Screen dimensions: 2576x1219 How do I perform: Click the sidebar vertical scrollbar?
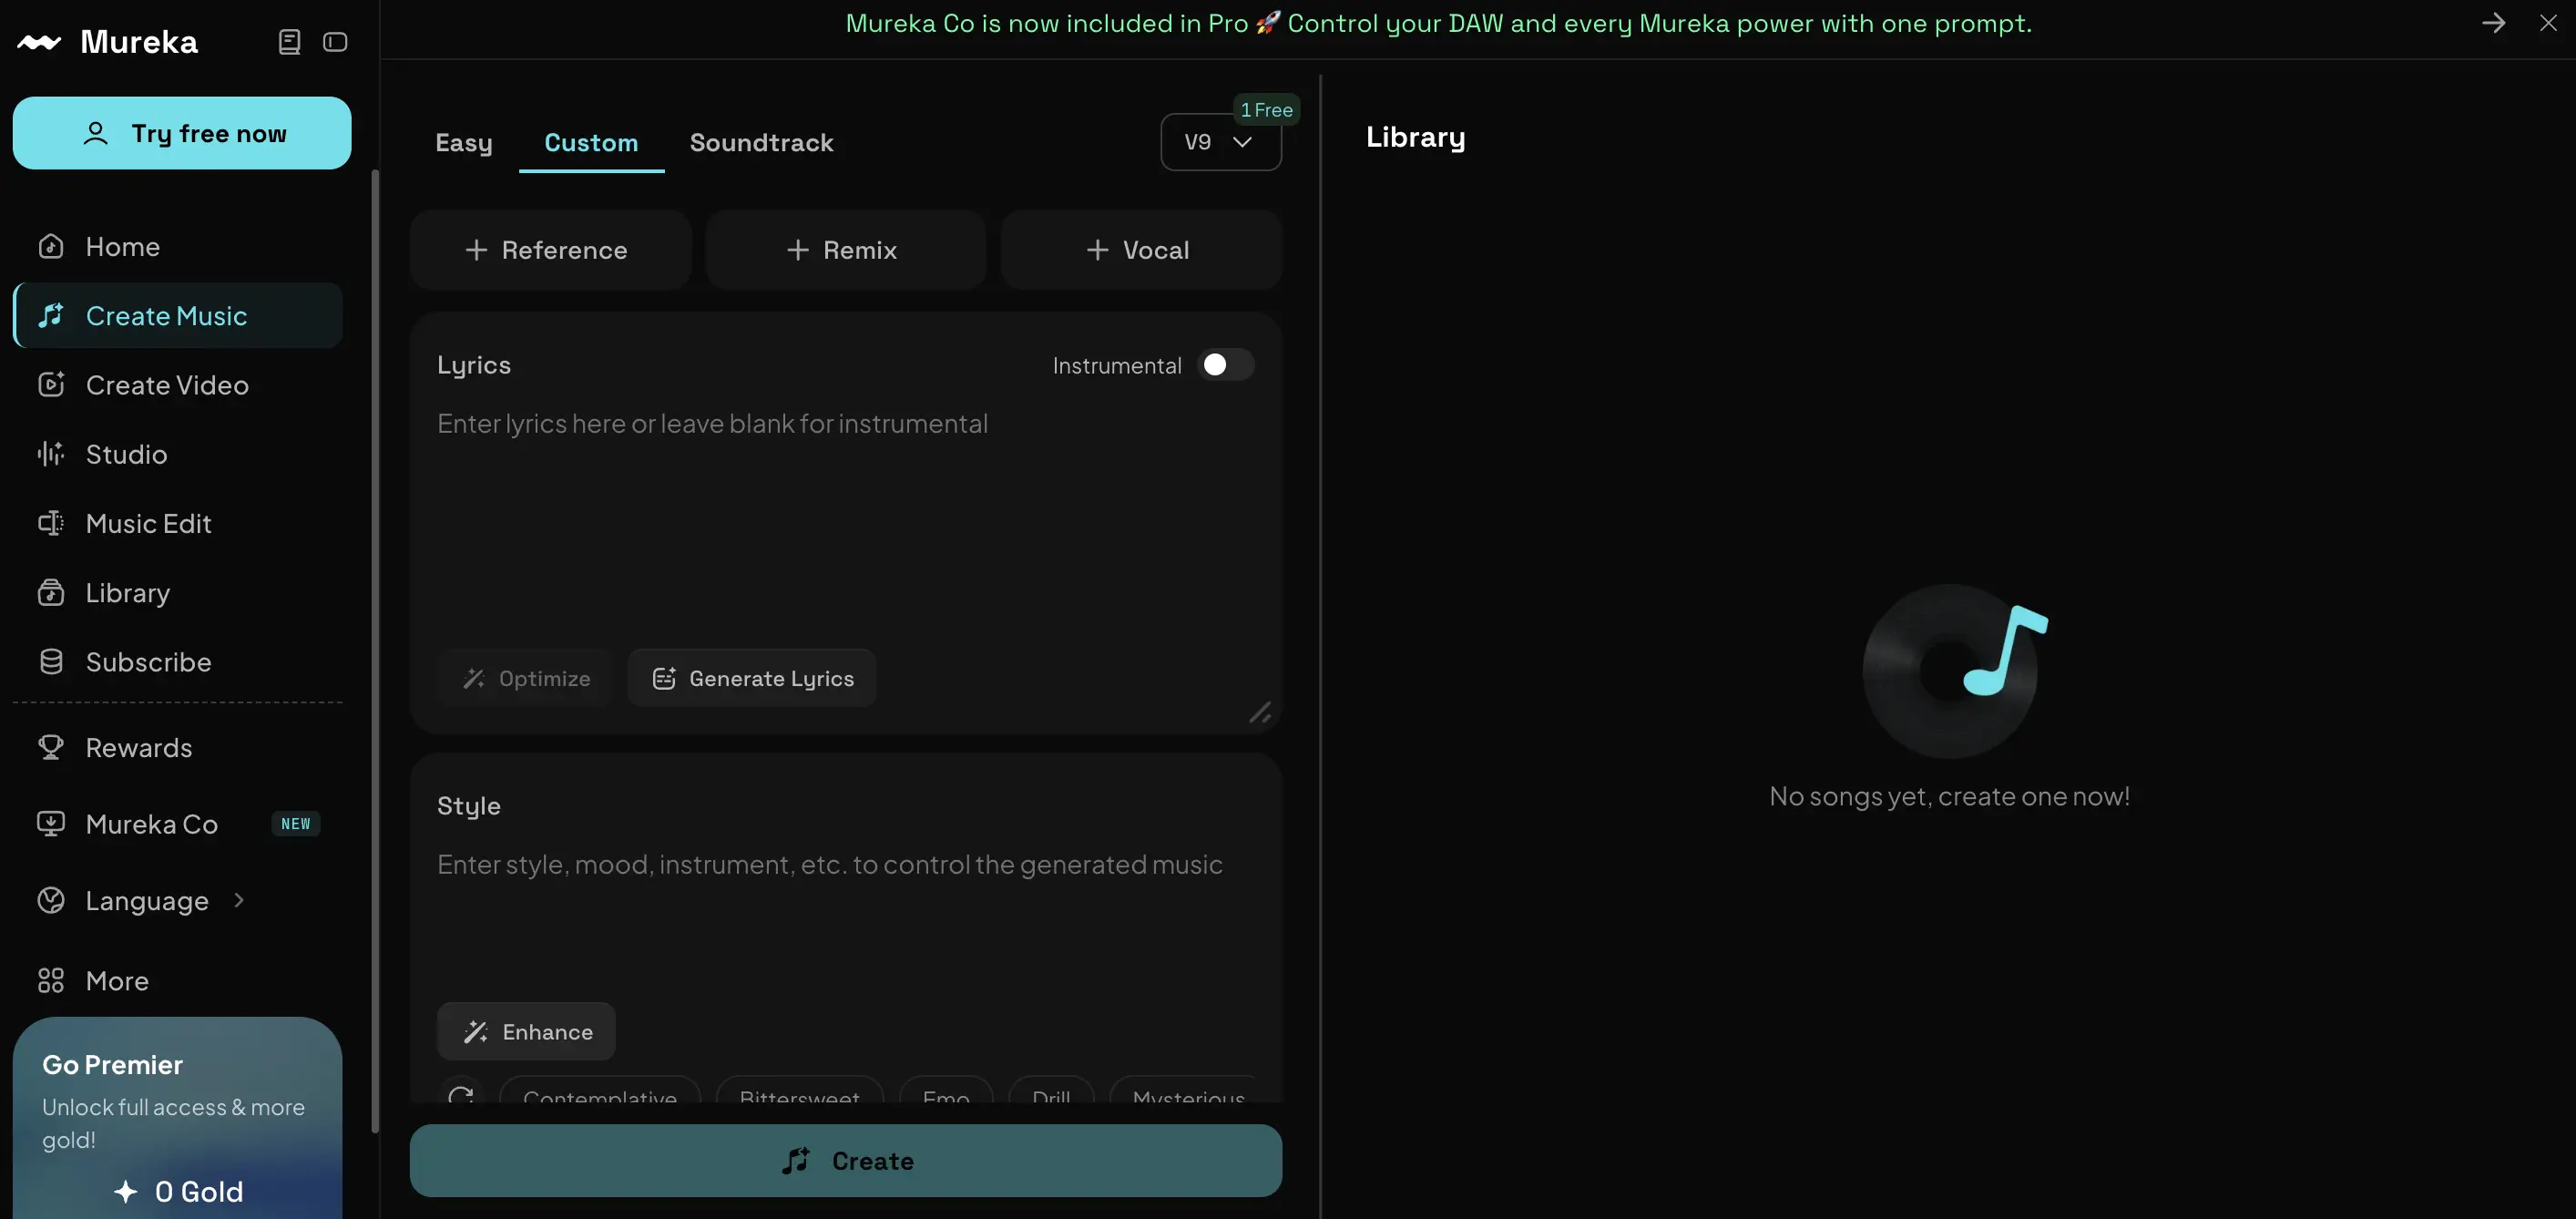click(x=375, y=650)
